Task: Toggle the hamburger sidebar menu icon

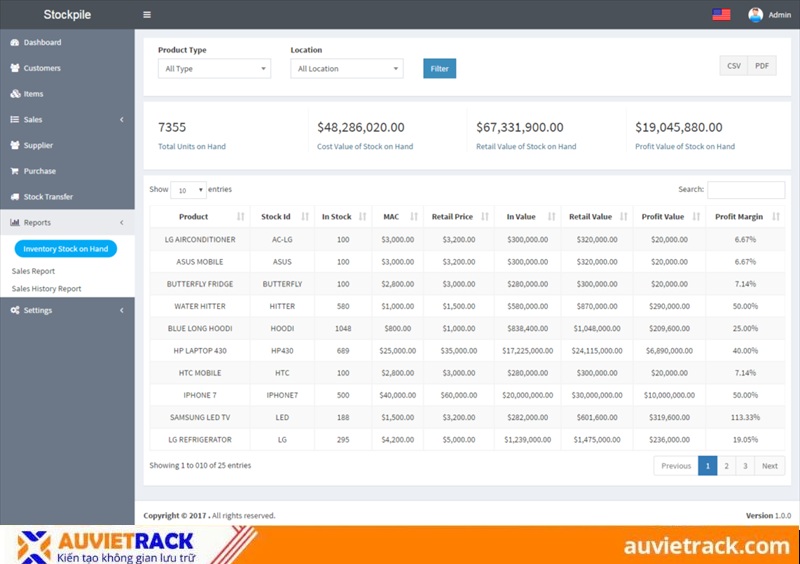Action: coord(147,15)
